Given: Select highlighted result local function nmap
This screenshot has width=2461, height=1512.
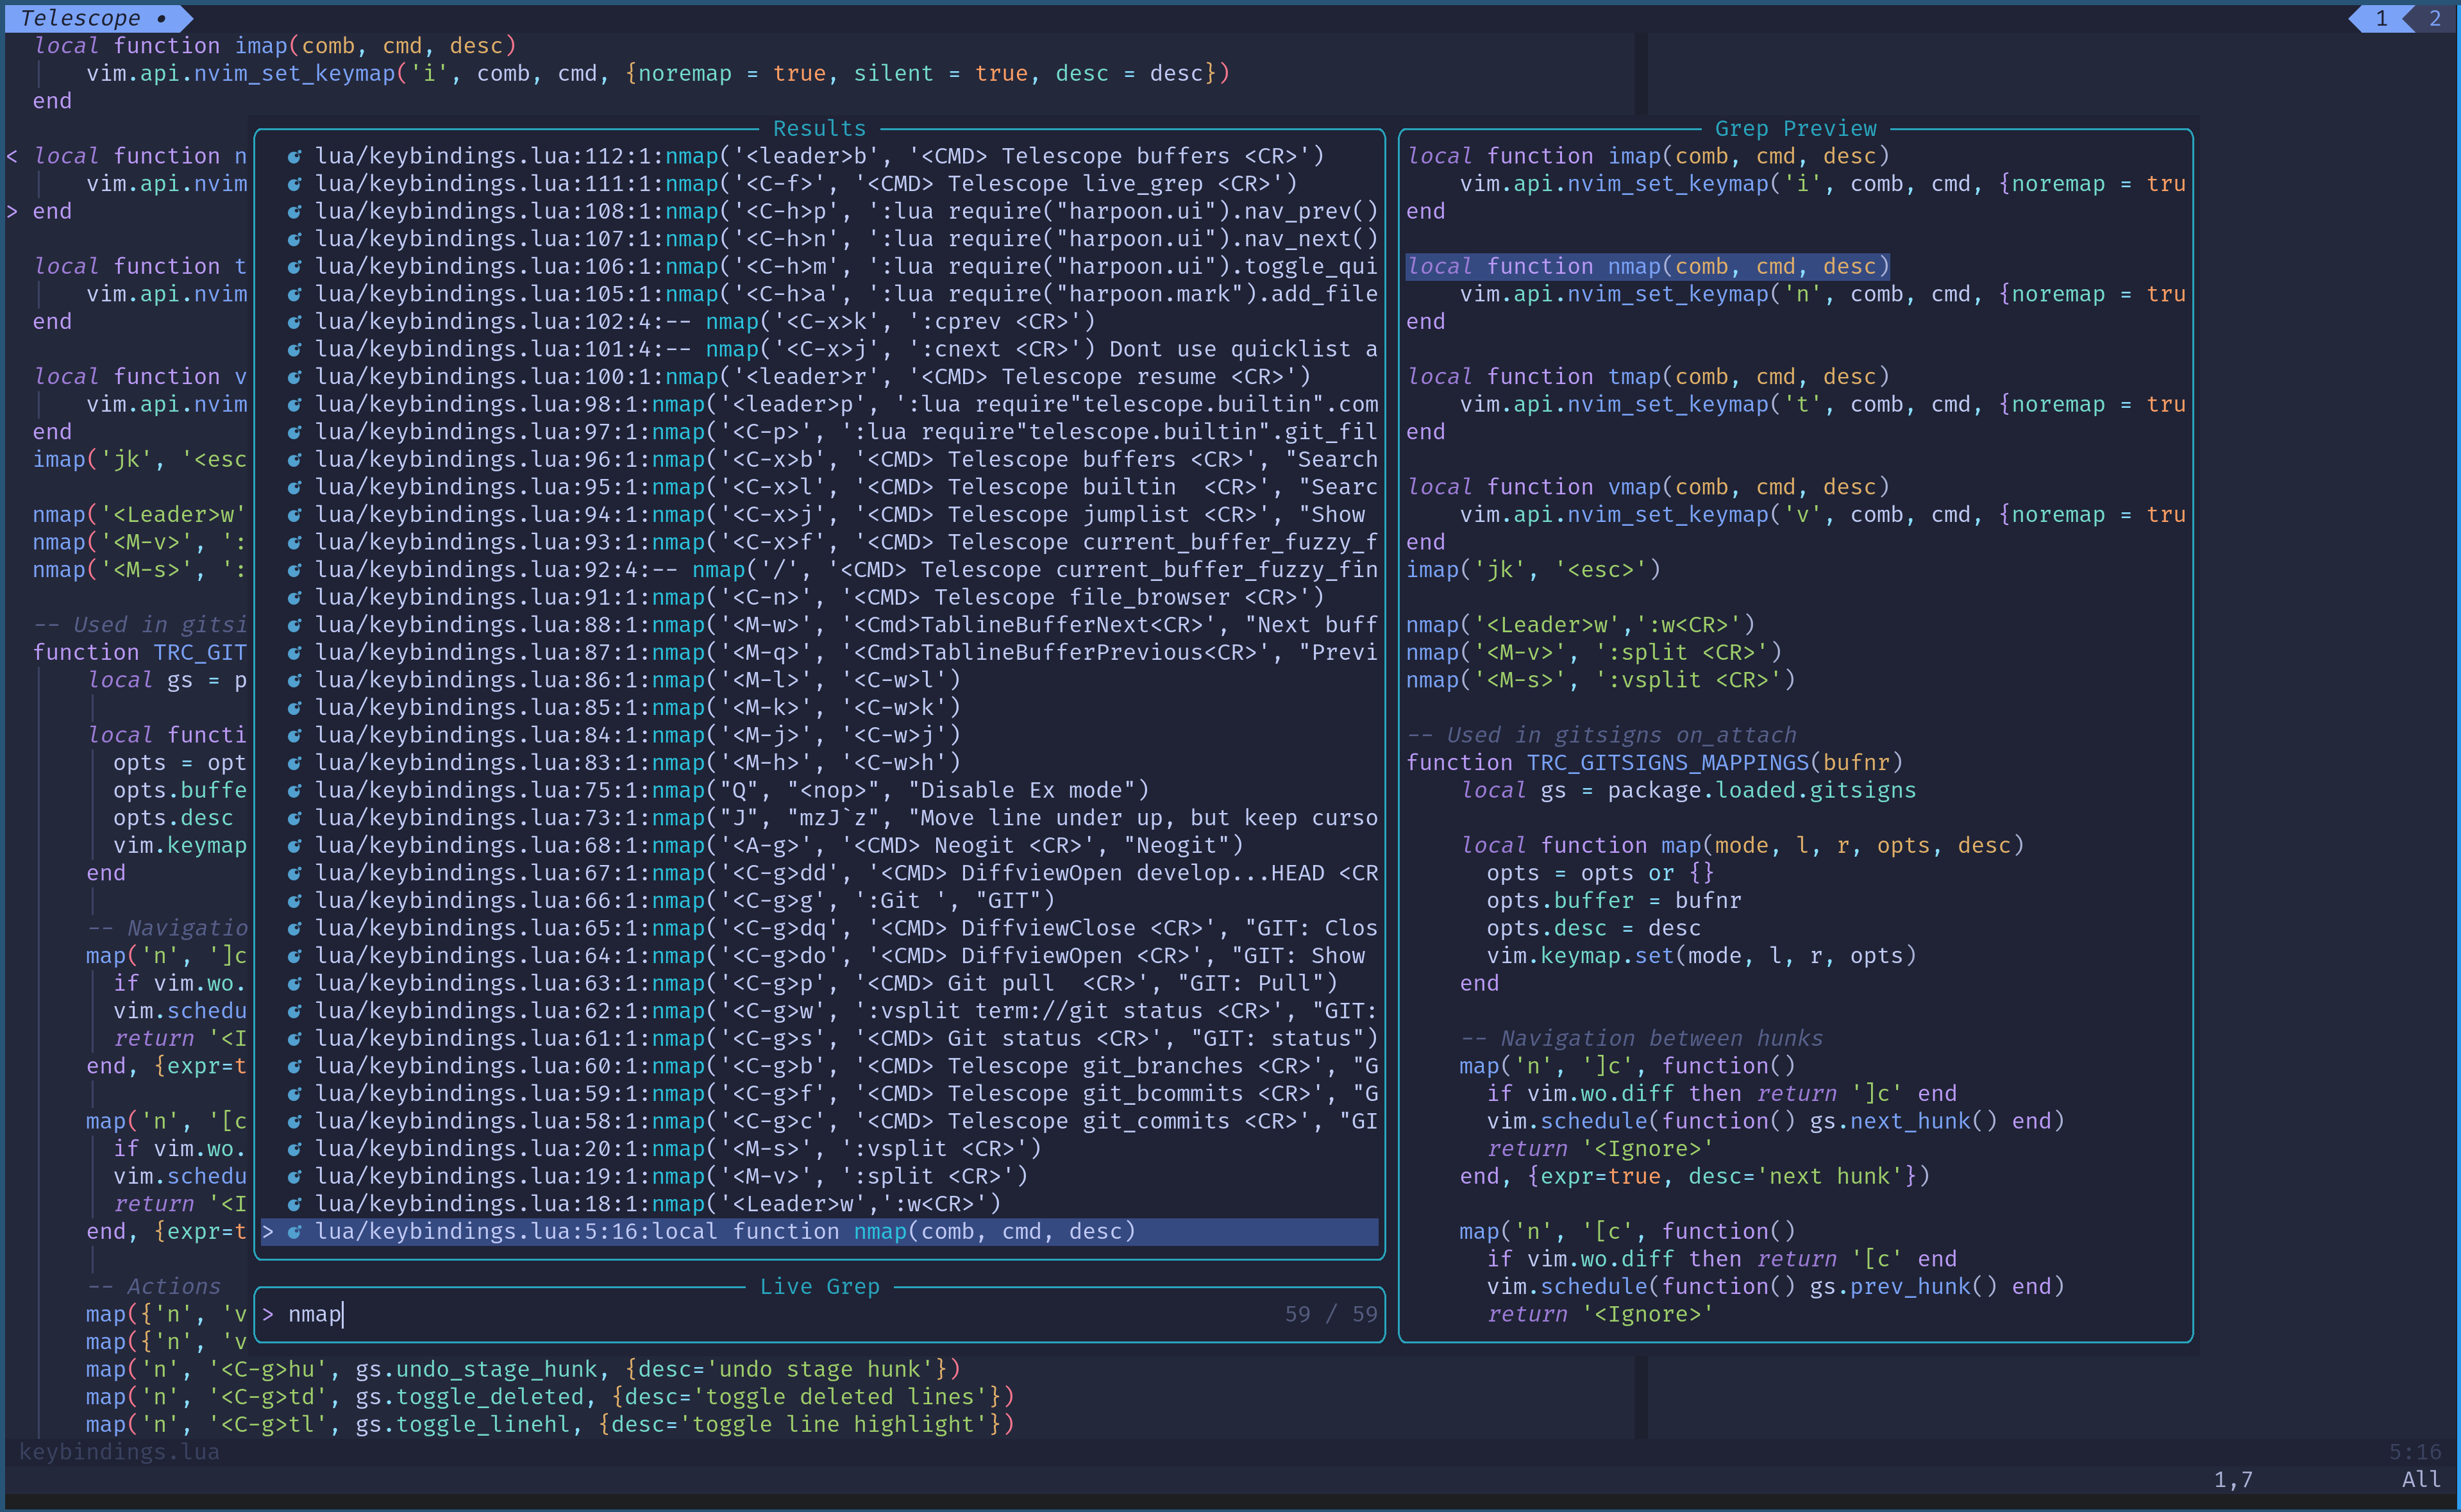Looking at the screenshot, I should coord(820,1232).
